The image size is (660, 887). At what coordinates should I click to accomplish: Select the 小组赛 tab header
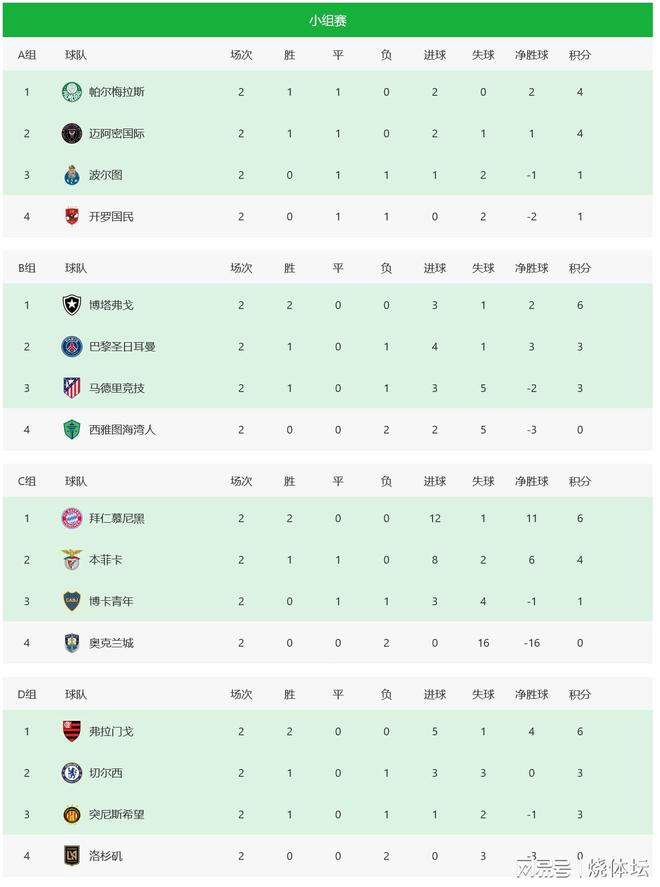point(328,20)
